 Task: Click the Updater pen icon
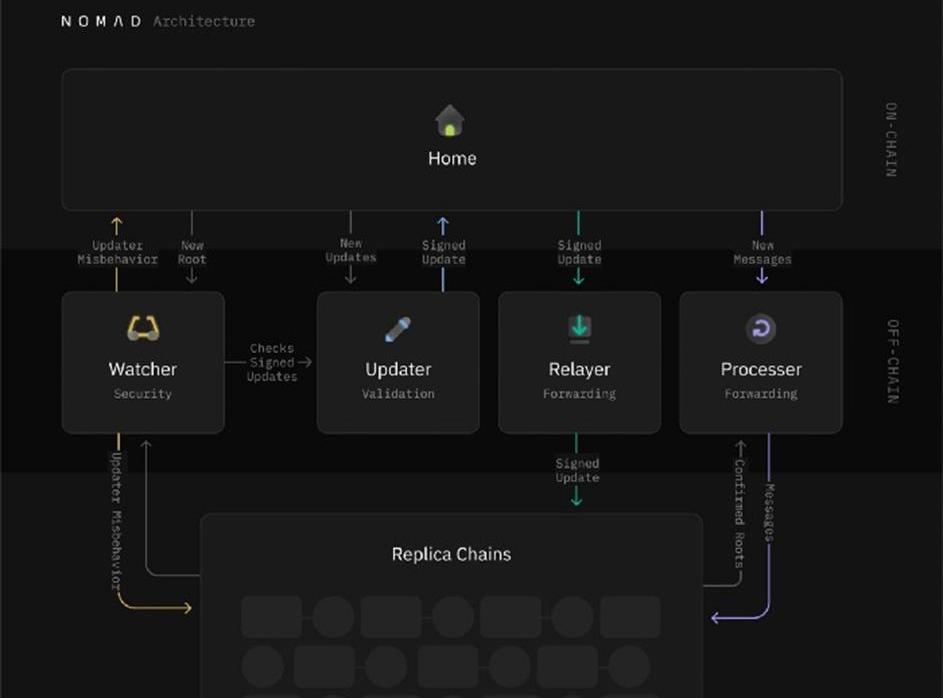(x=398, y=329)
